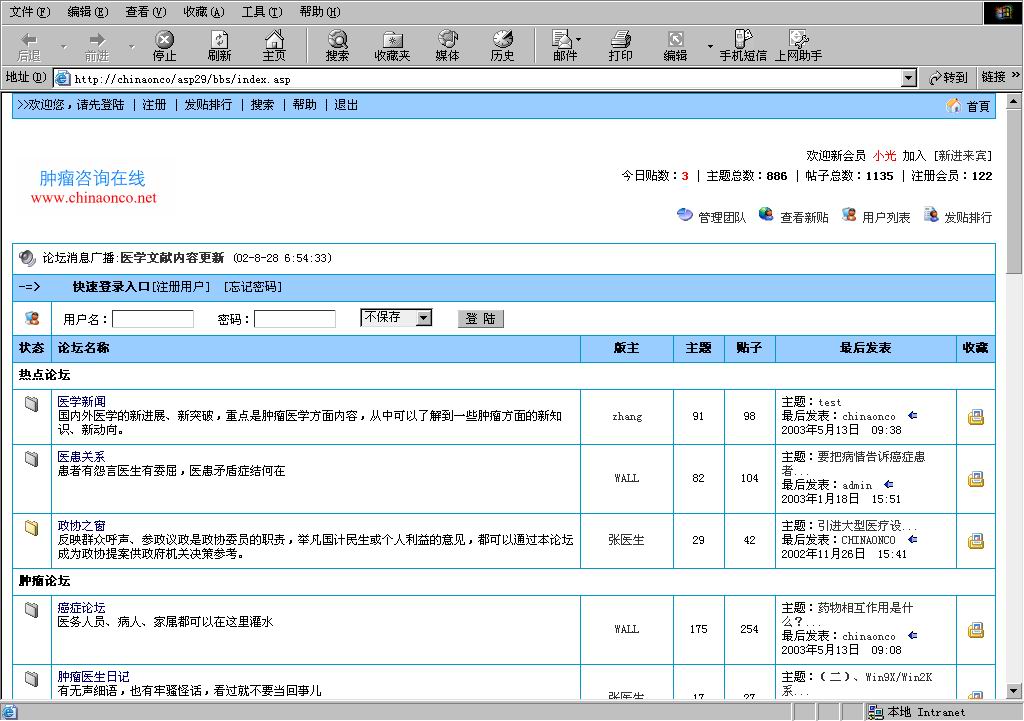Open the Forward button history dropdown arrow
Viewport: 1024px width, 721px height.
(131, 46)
